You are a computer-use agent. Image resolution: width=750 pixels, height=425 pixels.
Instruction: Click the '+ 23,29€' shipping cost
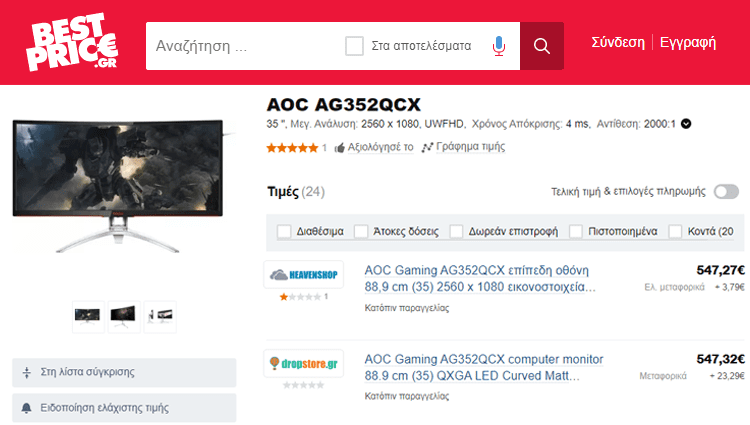(x=727, y=376)
